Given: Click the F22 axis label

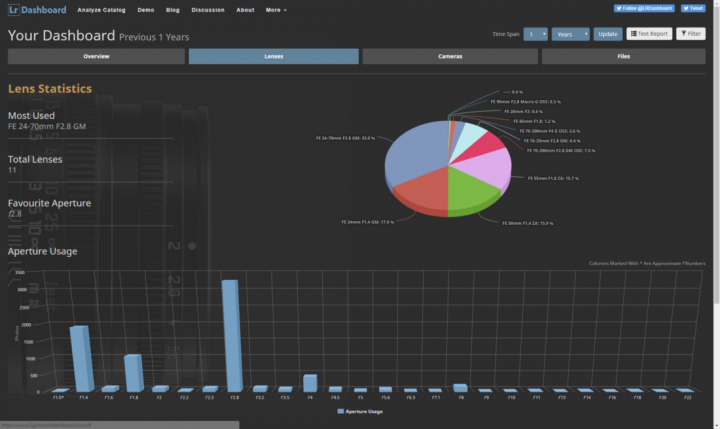Looking at the screenshot, I should (x=687, y=397).
